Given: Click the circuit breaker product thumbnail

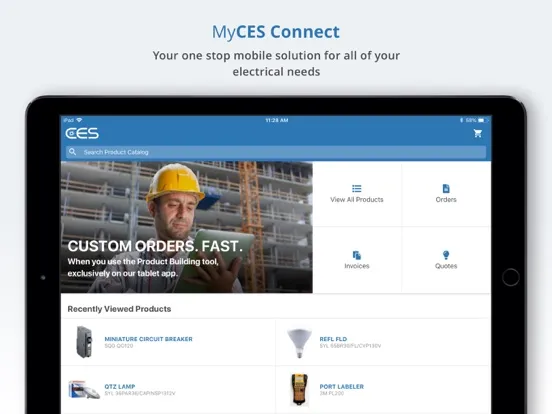Looking at the screenshot, I should pyautogui.click(x=84, y=342).
